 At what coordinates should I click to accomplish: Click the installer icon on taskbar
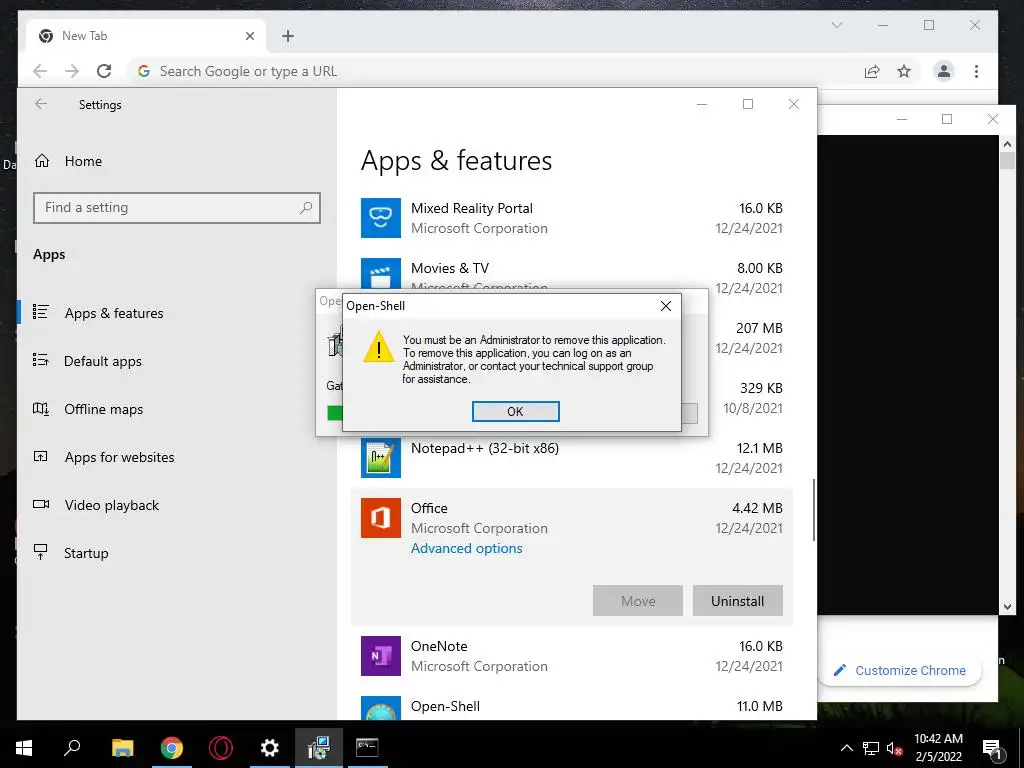click(x=319, y=748)
